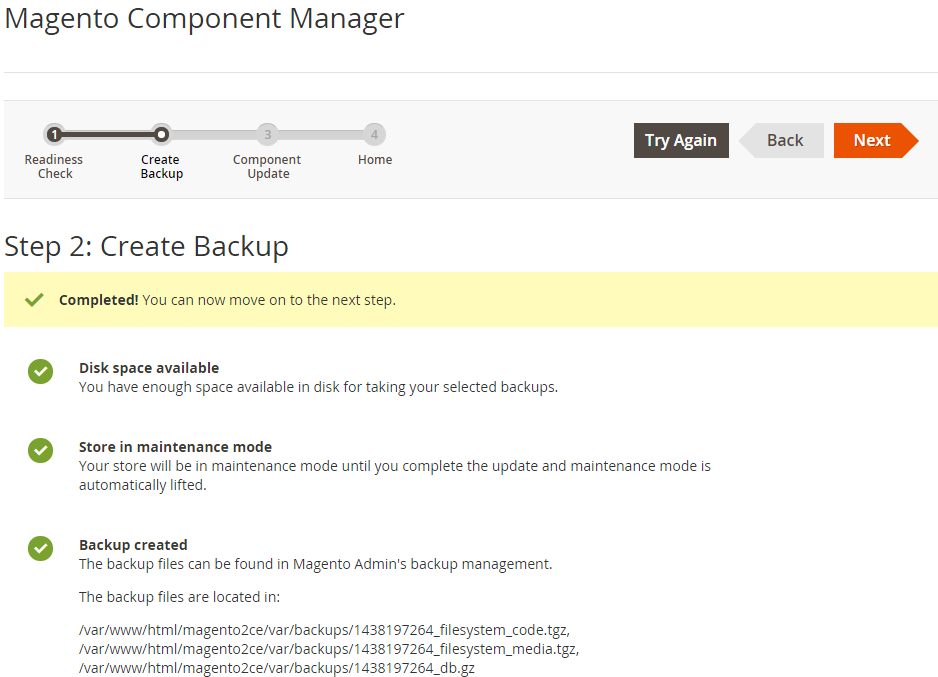Click the 'Store in maintenance mode' heading
Screen dimensions: 938x677
coord(175,447)
